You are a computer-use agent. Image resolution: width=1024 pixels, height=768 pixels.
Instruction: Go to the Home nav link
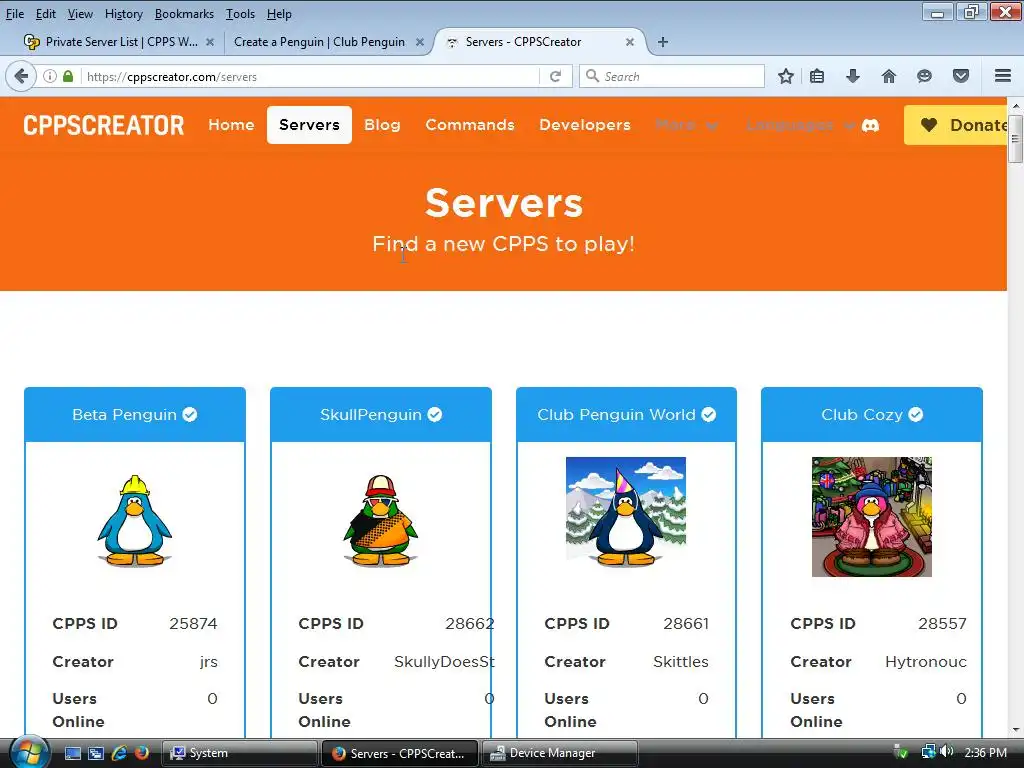[x=231, y=125]
